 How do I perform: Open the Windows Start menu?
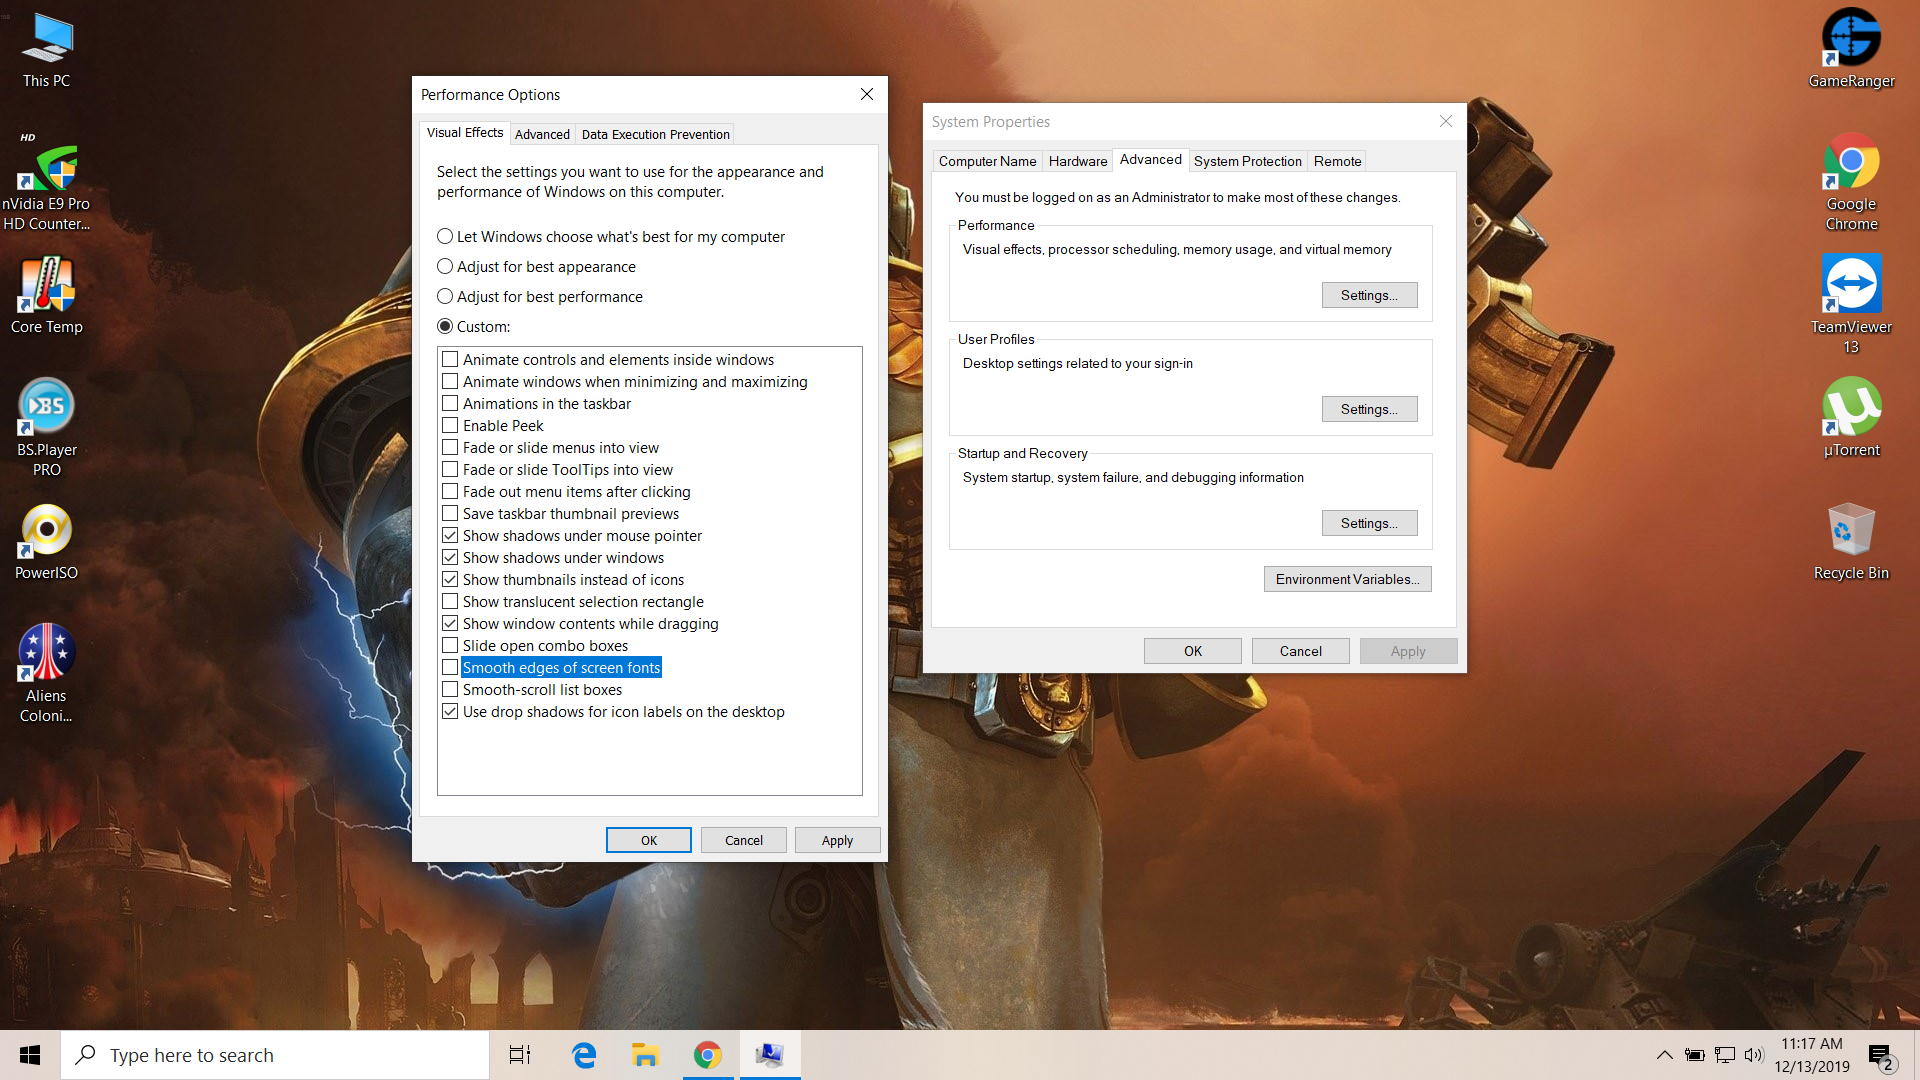click(x=30, y=1055)
